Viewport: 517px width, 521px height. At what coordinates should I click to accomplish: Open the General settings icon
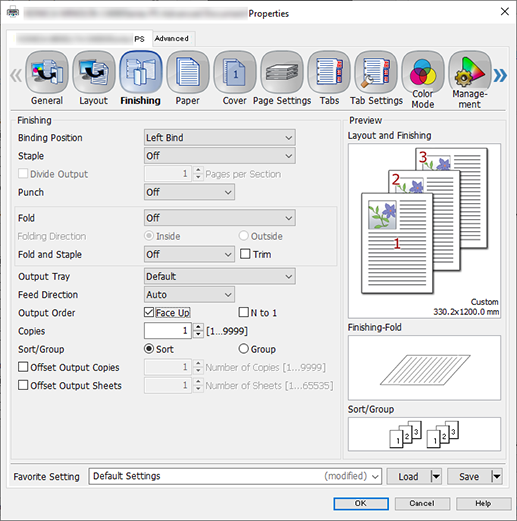(x=47, y=72)
